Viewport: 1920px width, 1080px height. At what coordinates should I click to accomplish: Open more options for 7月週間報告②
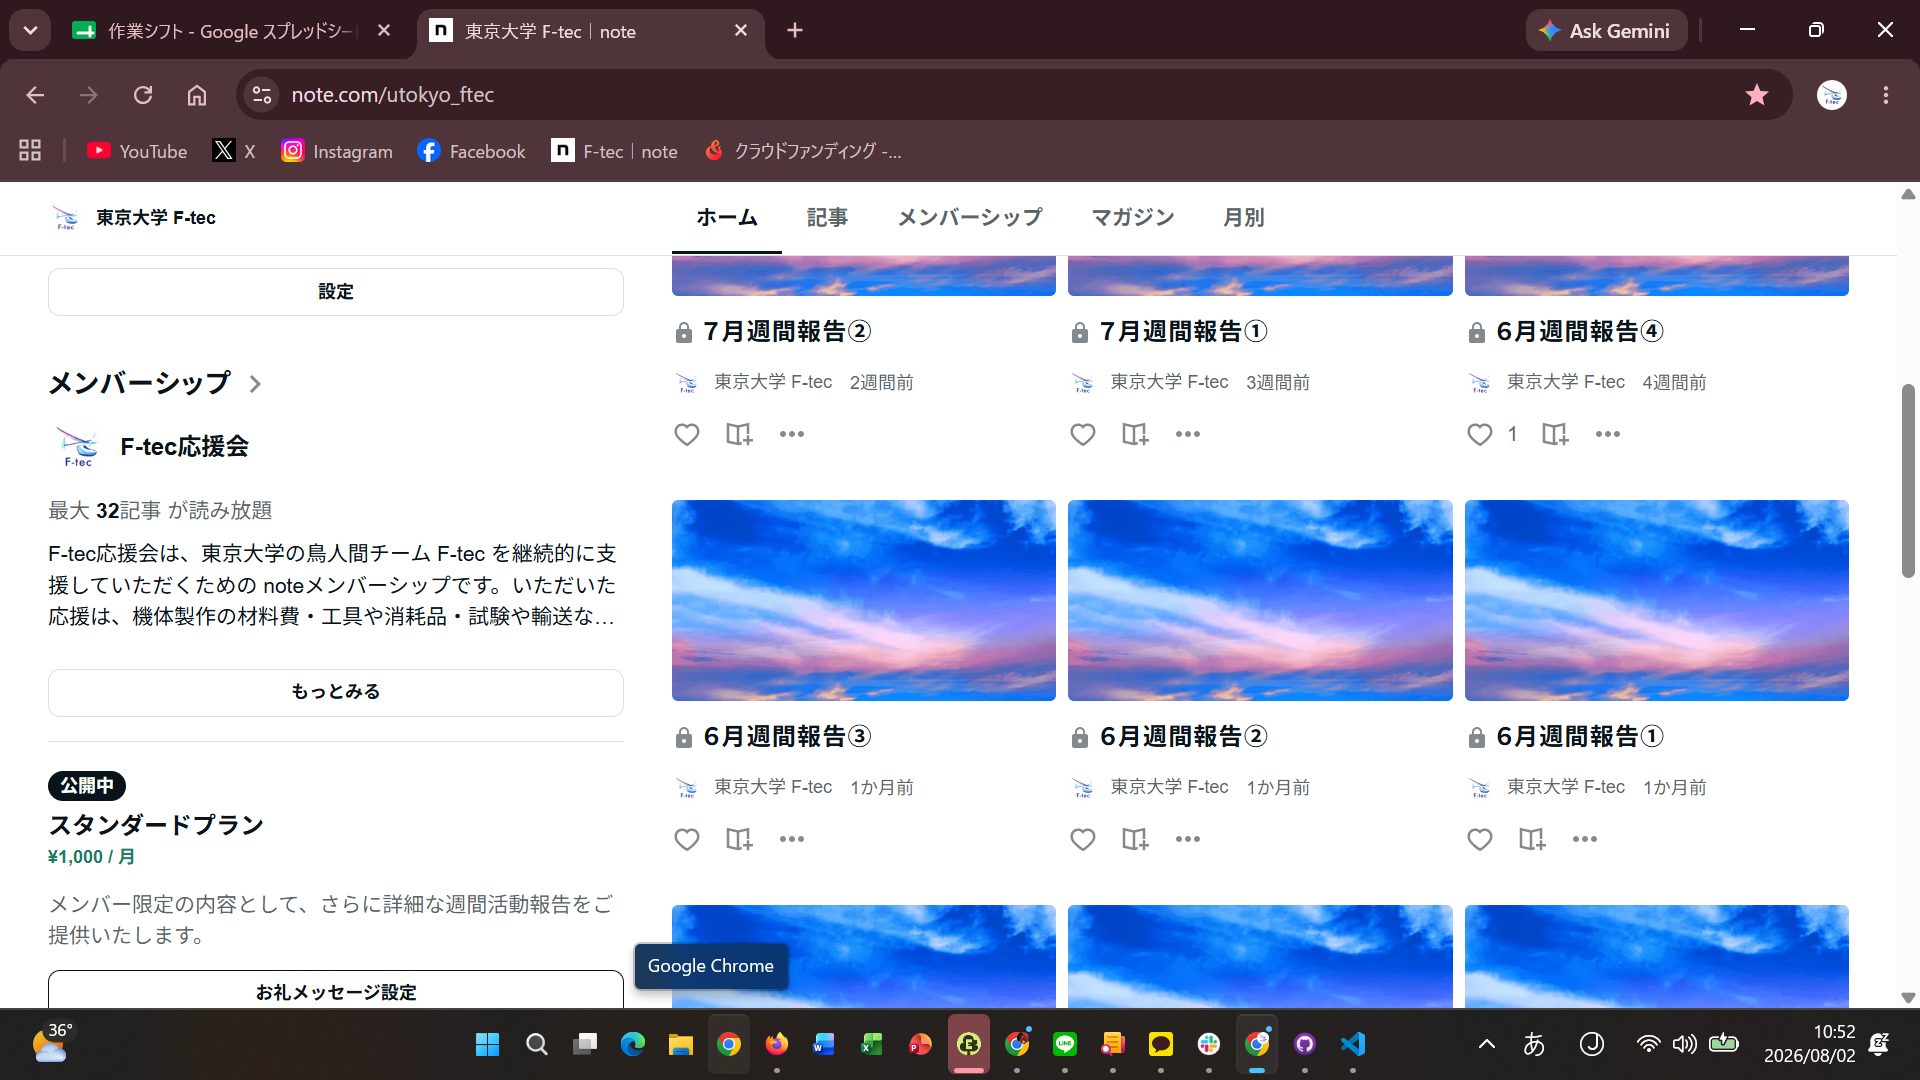coord(792,434)
